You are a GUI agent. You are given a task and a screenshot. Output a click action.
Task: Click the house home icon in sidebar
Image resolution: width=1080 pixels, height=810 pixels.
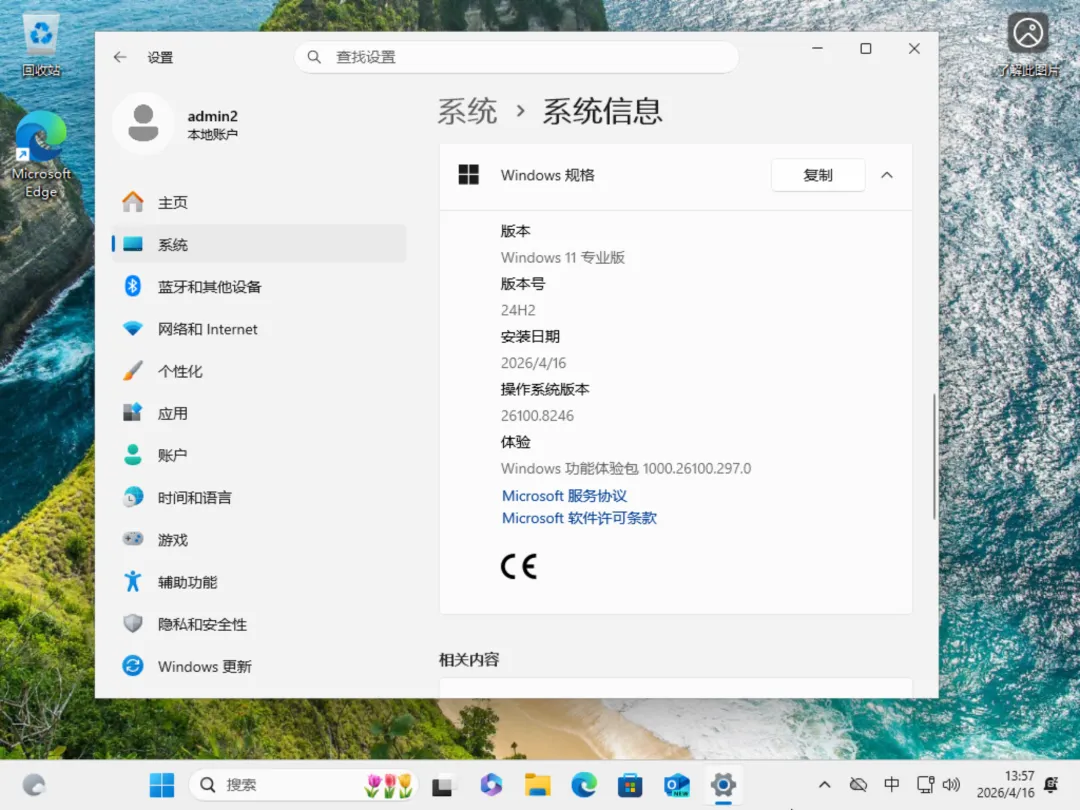pos(132,202)
